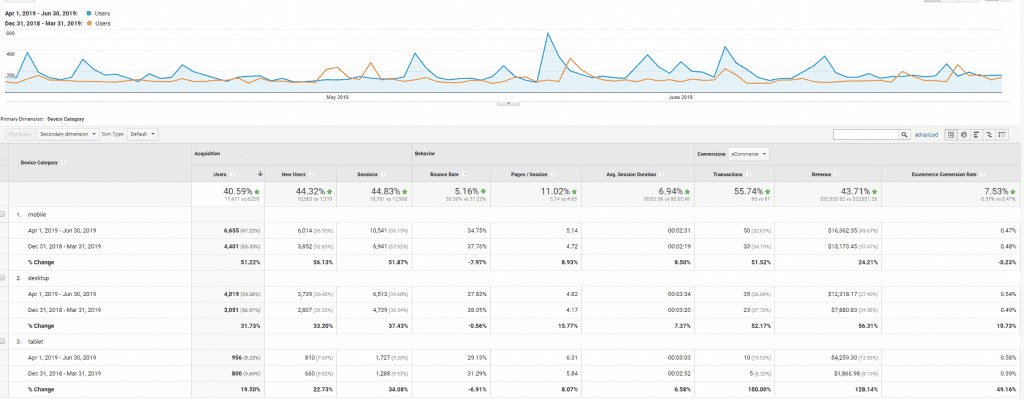Click the Plot Rows button
Viewport: 1024px width, 400px height.
pyautogui.click(x=19, y=133)
